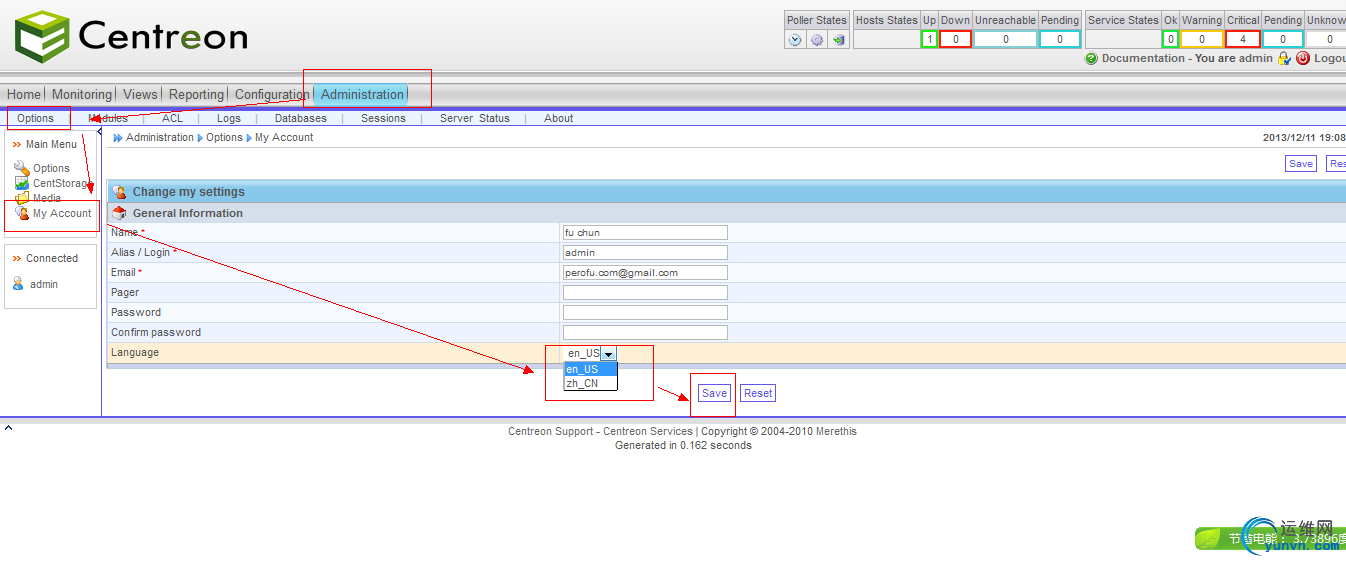Switch to the About submenu tab
The width and height of the screenshot is (1346, 563).
coord(559,118)
